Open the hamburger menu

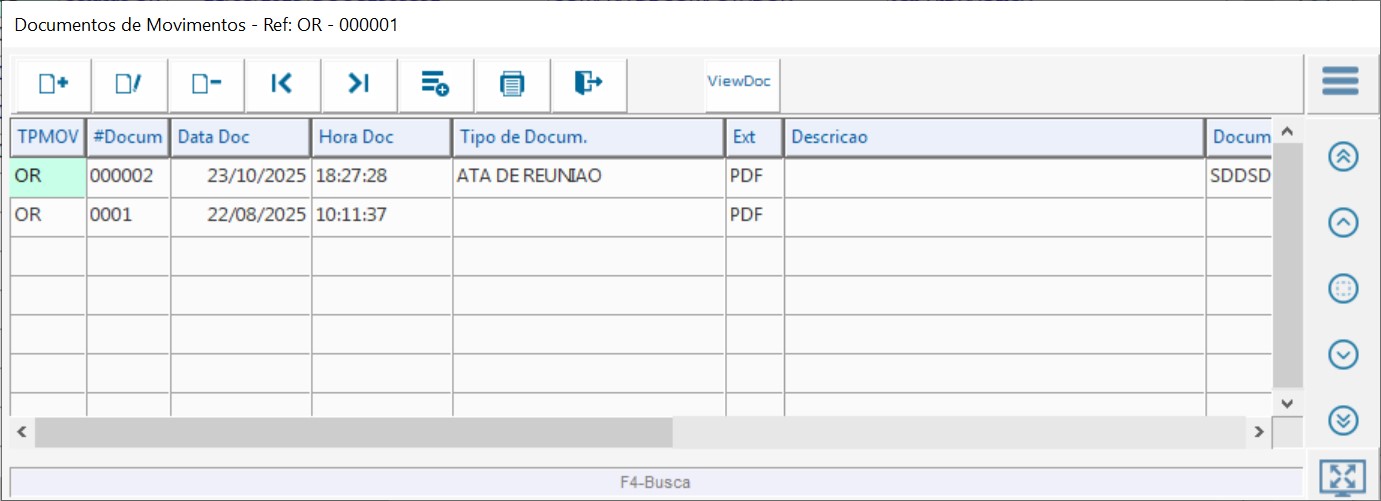click(x=1340, y=81)
